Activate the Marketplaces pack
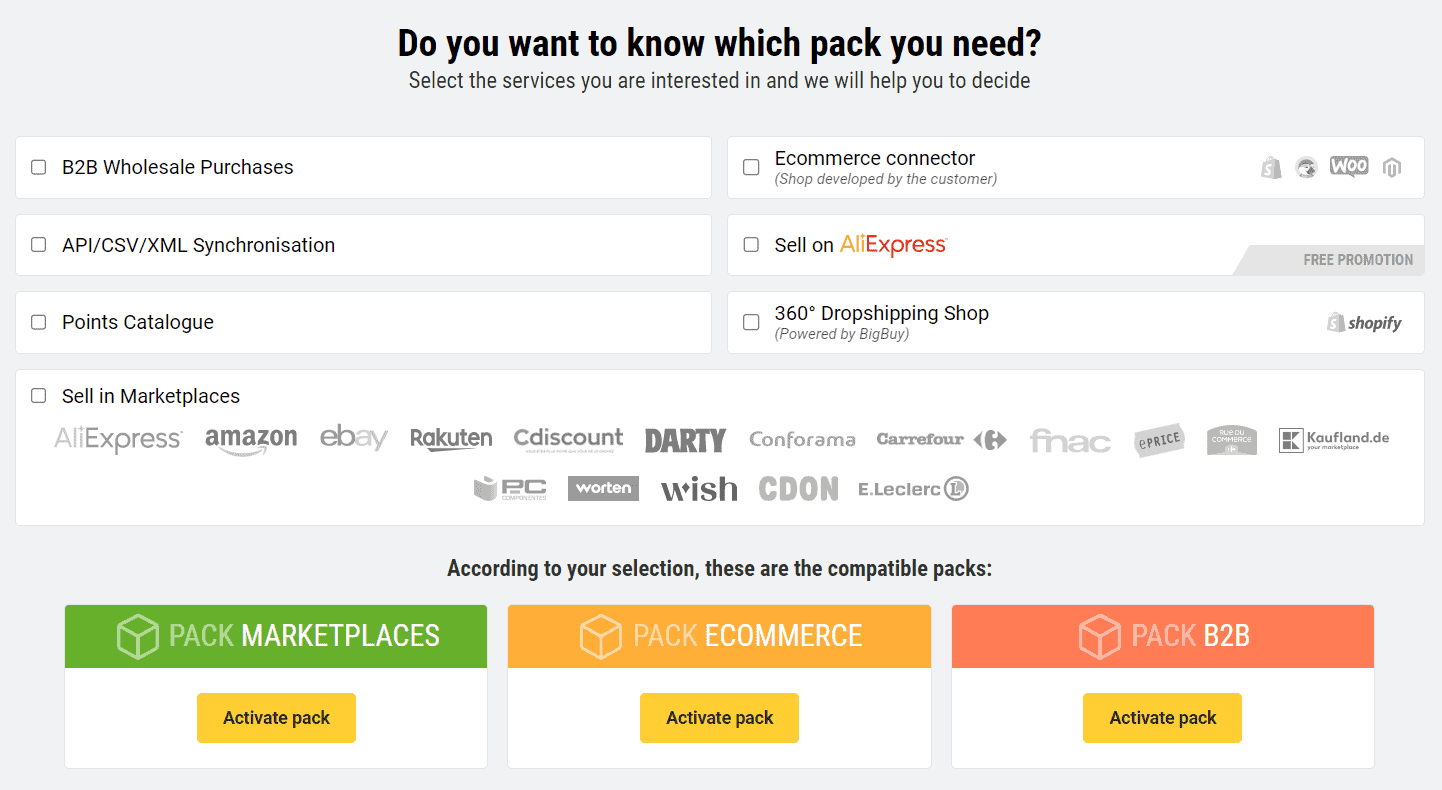 tap(276, 717)
